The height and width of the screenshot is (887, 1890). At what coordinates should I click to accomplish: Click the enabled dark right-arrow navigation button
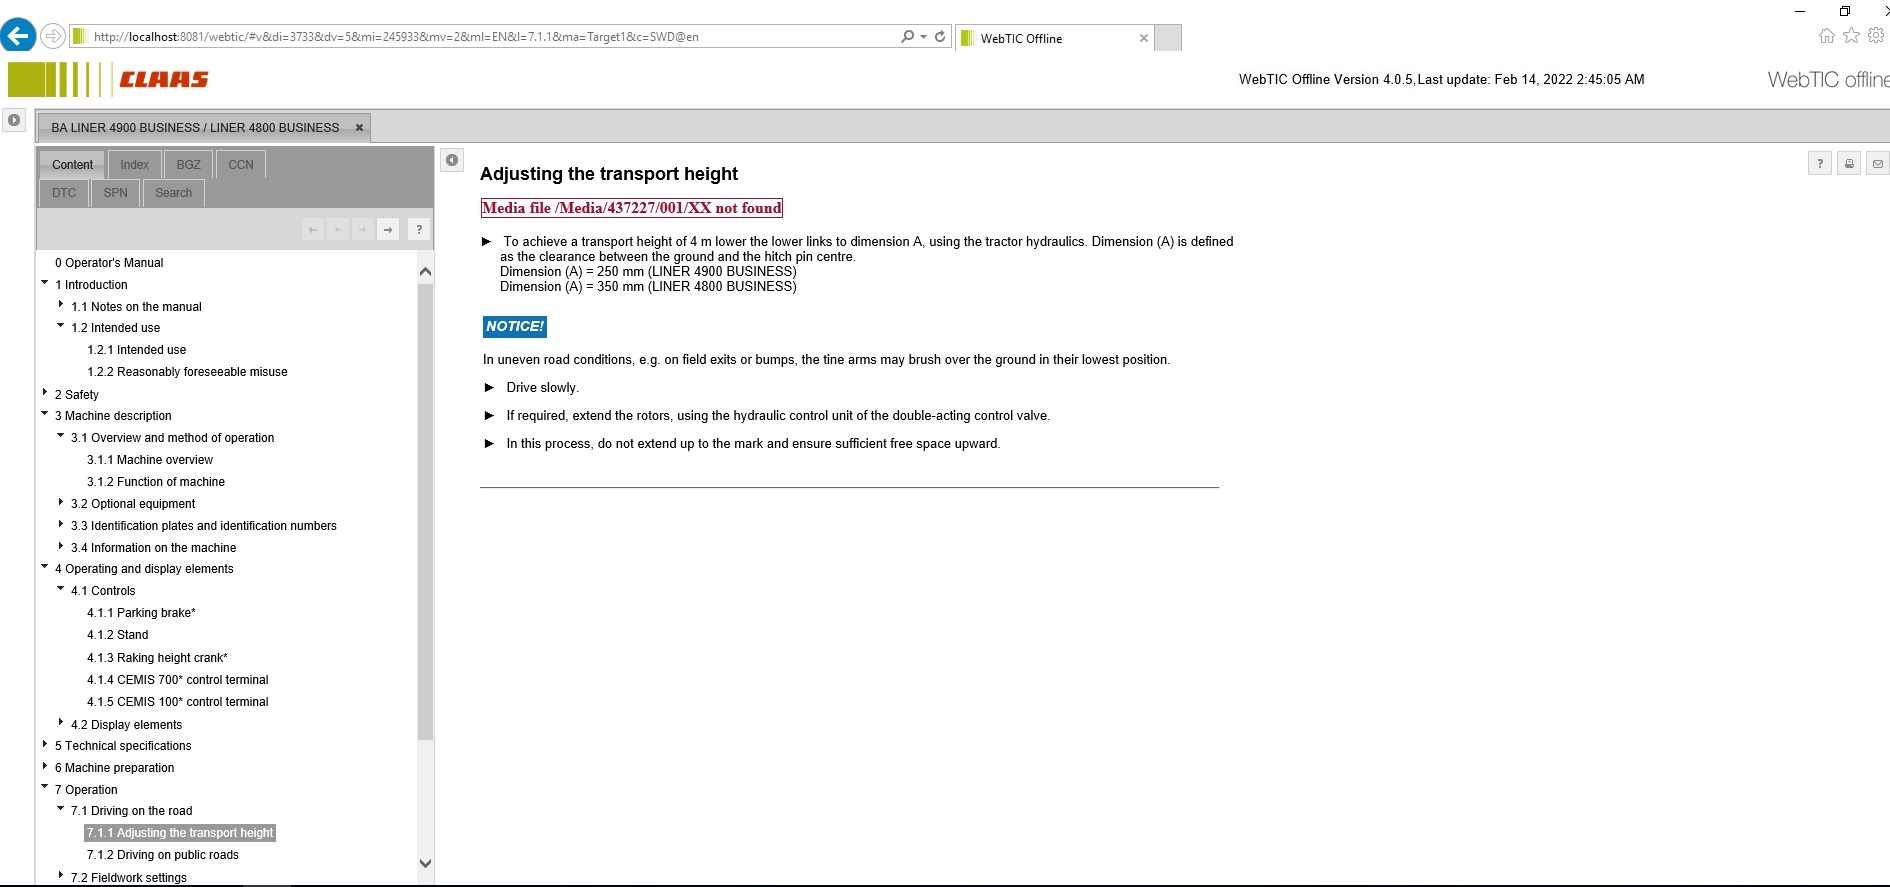388,230
